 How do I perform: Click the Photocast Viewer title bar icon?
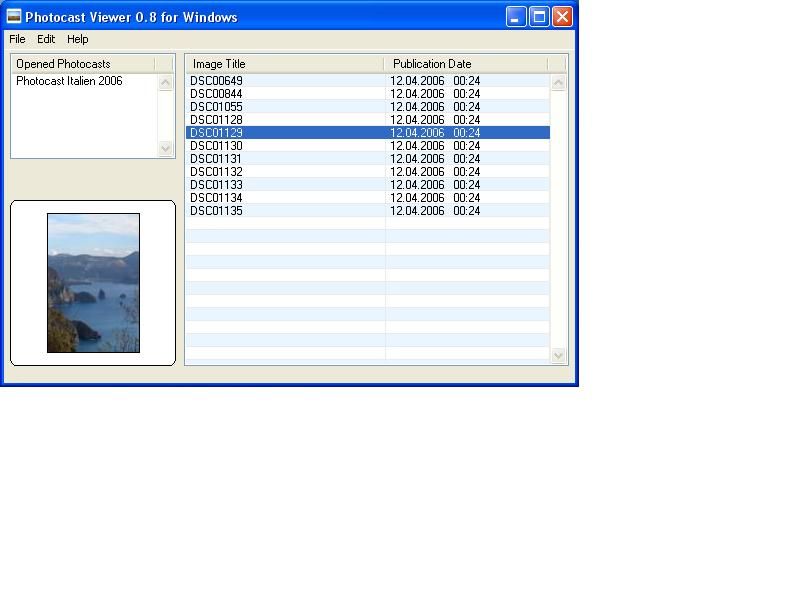[x=14, y=17]
